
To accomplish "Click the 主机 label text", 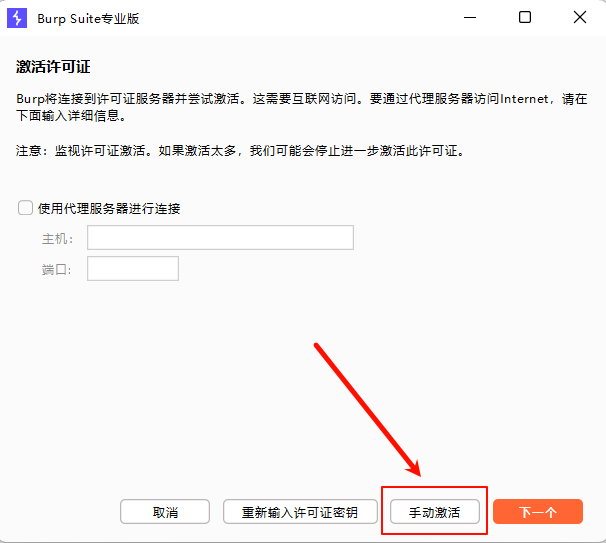I will 57,238.
